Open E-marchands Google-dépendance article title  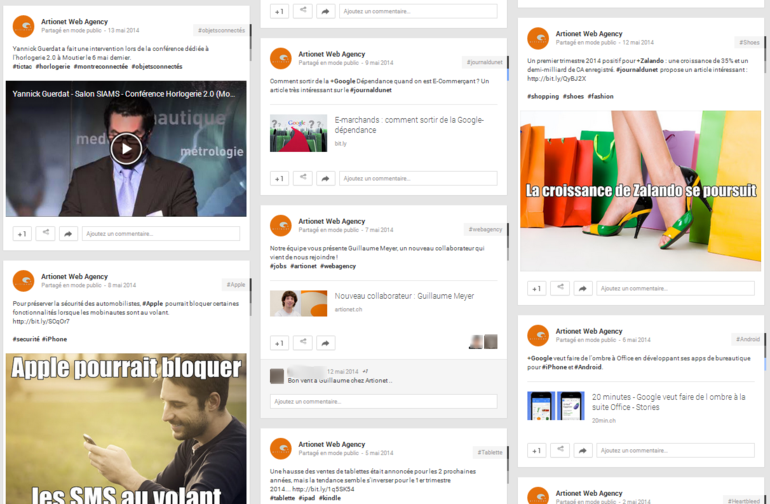pyautogui.click(x=409, y=125)
